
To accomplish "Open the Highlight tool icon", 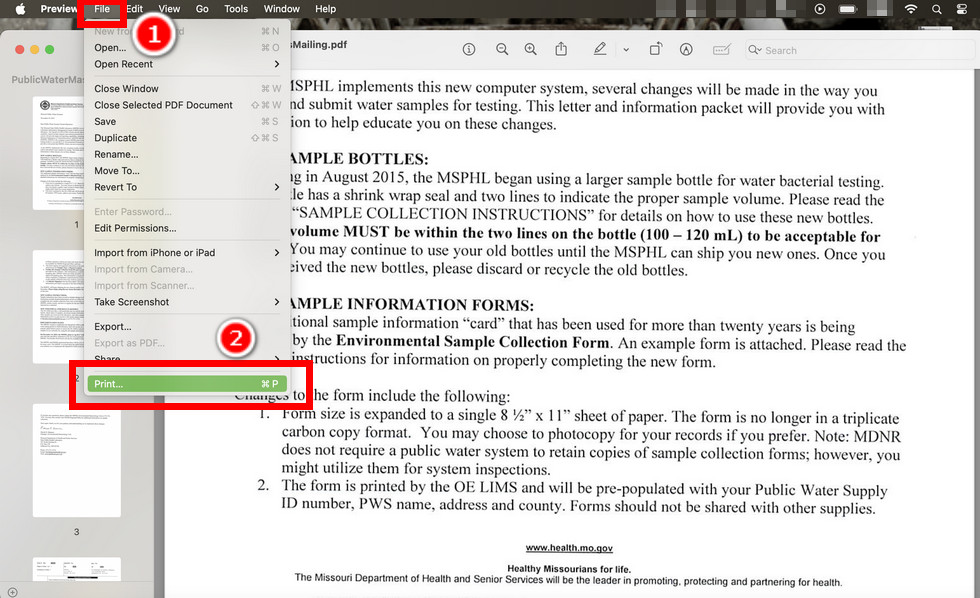I will pos(686,49).
